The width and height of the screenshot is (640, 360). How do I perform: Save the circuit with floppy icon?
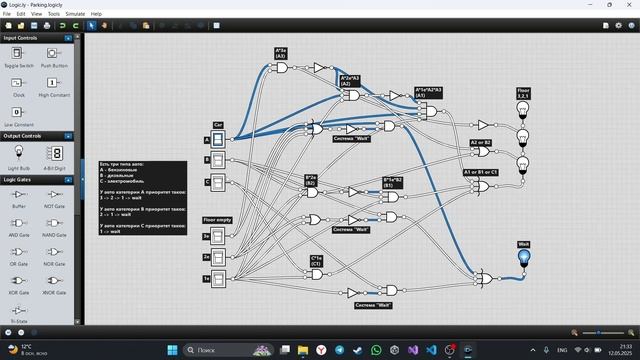[34, 26]
